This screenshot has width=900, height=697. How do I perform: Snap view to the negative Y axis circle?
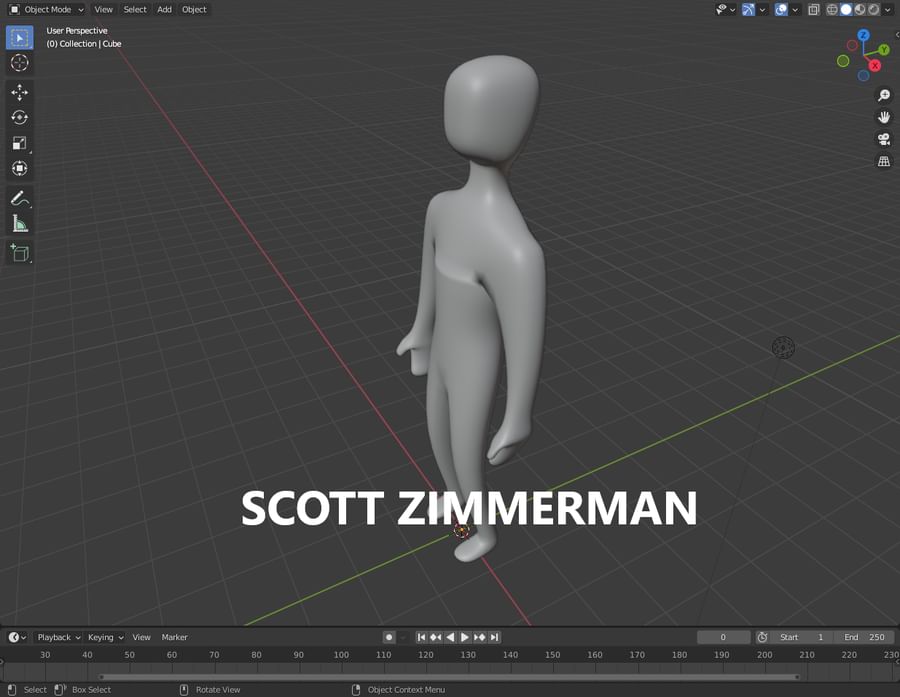click(x=843, y=61)
